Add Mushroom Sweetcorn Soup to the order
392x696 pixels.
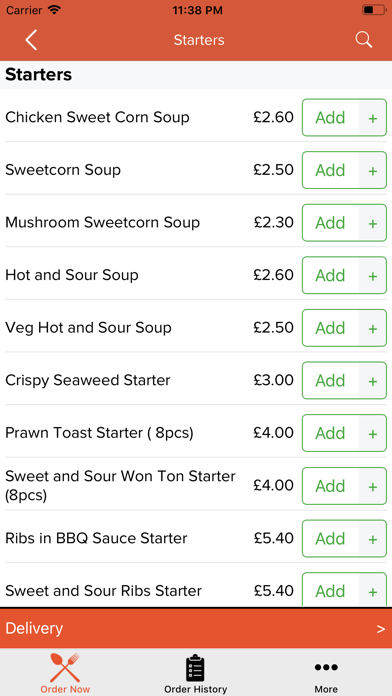click(x=330, y=223)
